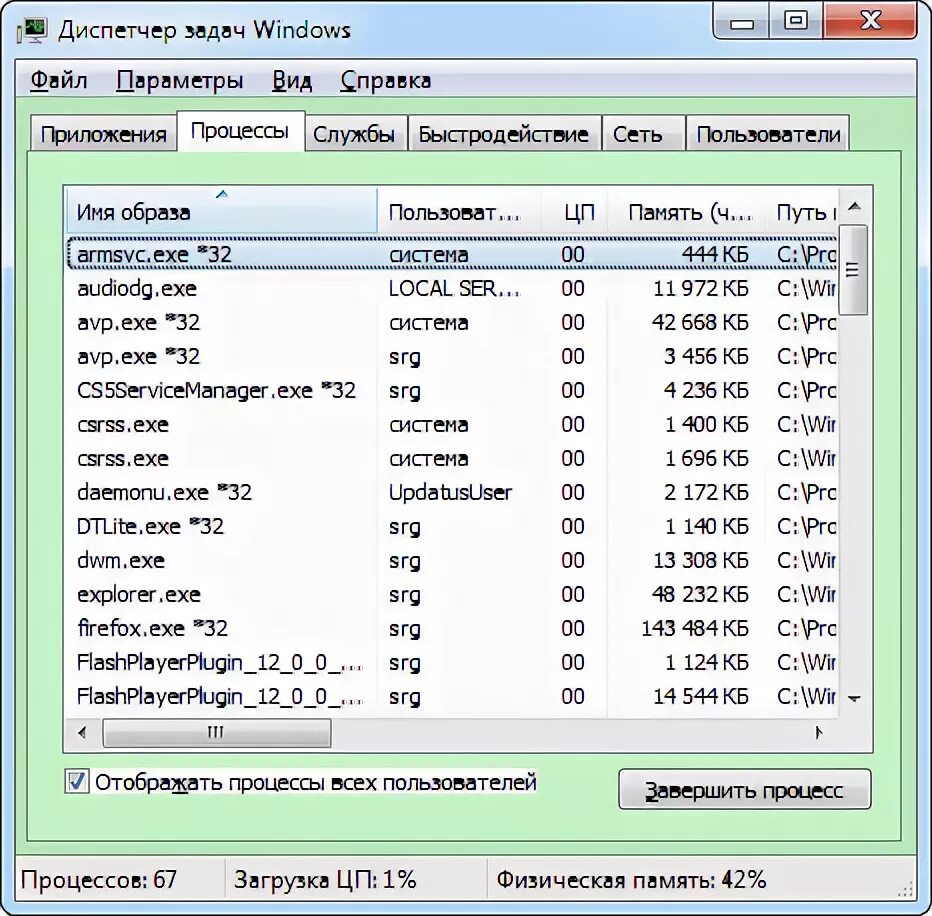
Task: Click the vertical scrollbar down arrow
Action: click(x=855, y=698)
